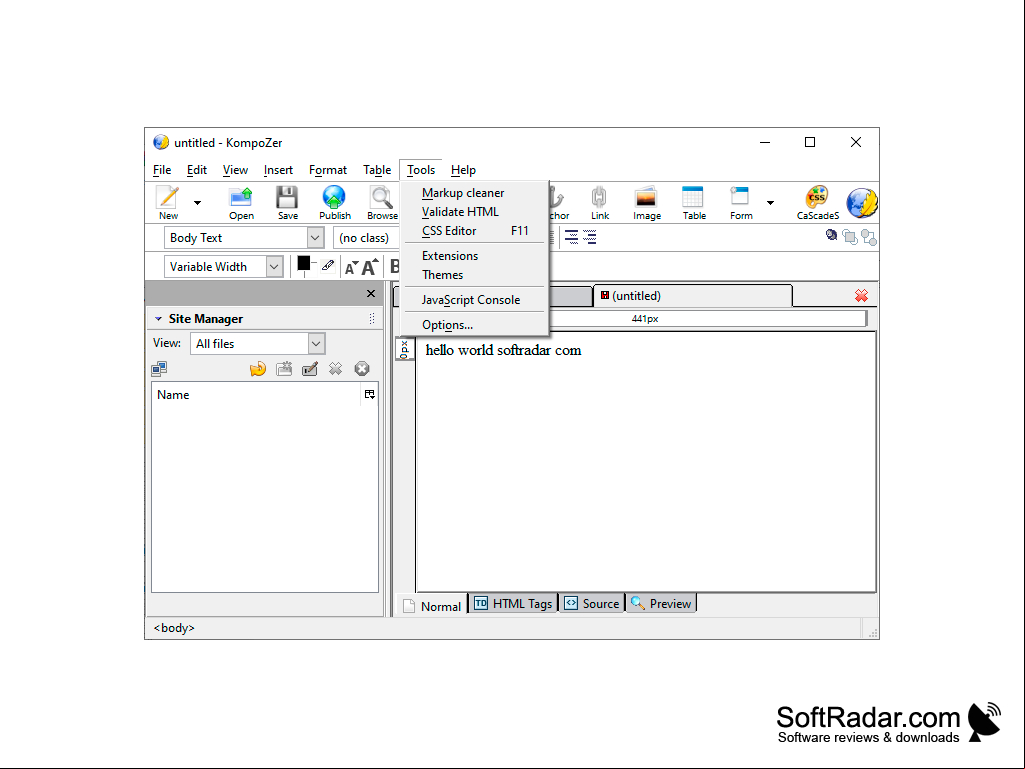Viewport: 1025px width, 769px height.
Task: Click the dark globe layer icon
Action: point(832,235)
